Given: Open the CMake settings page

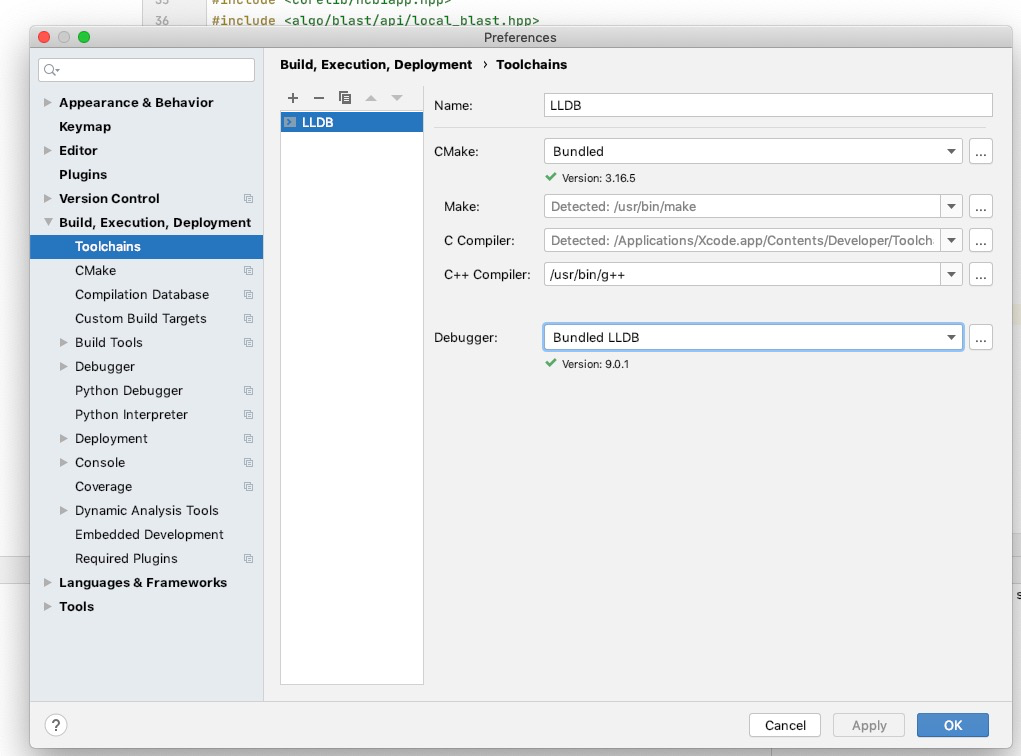Looking at the screenshot, I should pyautogui.click(x=95, y=270).
